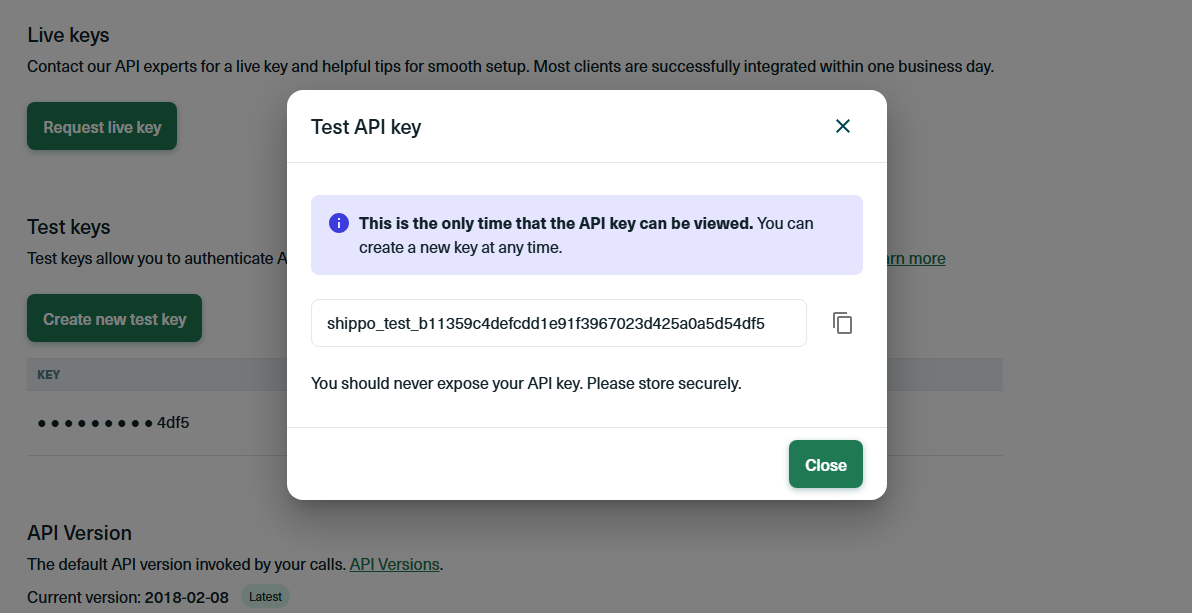The width and height of the screenshot is (1192, 613).
Task: Click the Contact our API experts description
Action: click(x=510, y=67)
